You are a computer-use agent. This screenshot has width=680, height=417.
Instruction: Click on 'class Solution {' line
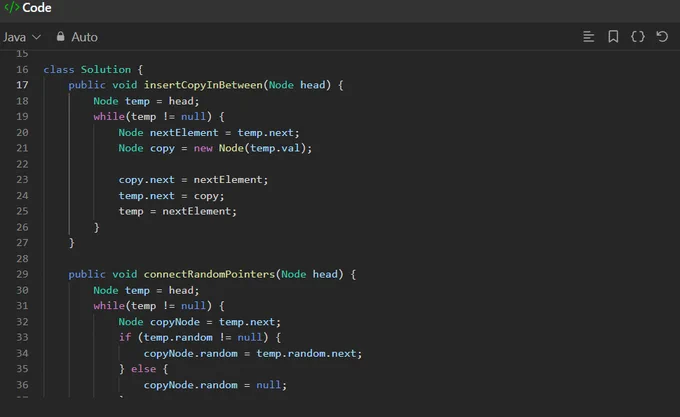[93, 69]
